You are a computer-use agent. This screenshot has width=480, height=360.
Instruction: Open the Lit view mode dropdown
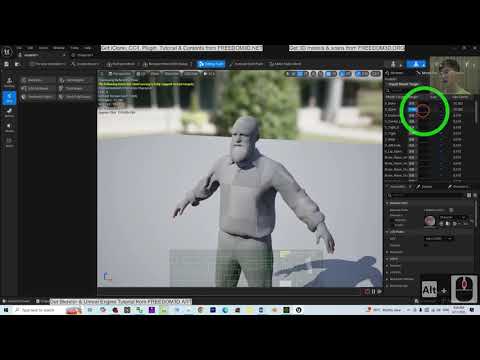tap(141, 74)
